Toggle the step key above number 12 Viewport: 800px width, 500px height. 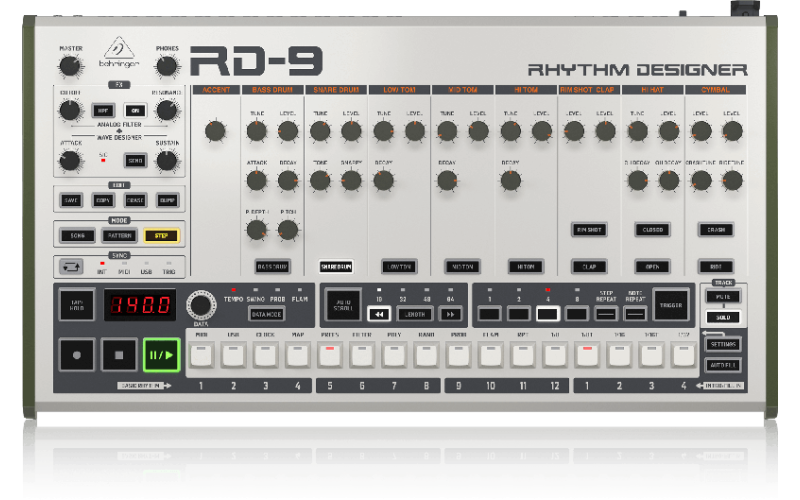[555, 356]
